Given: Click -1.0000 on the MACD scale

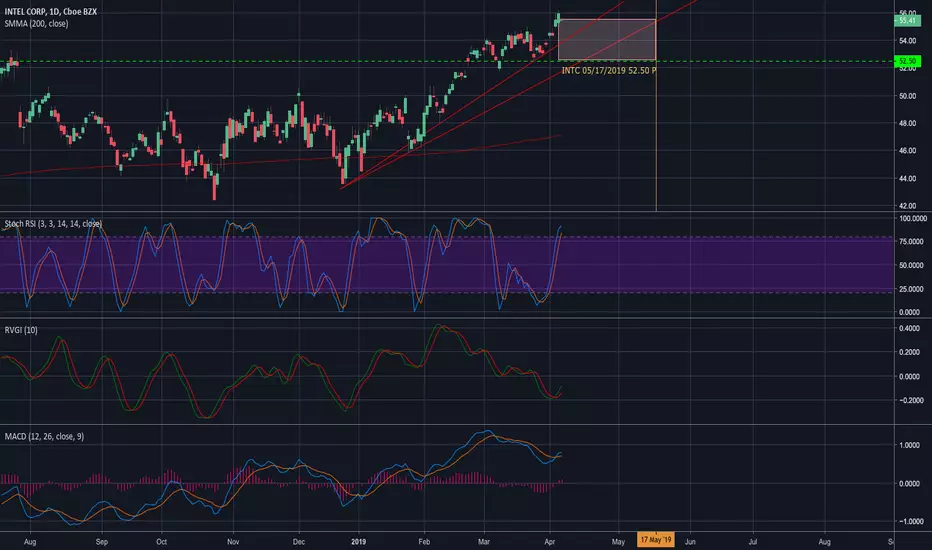Looking at the screenshot, I should click(909, 522).
